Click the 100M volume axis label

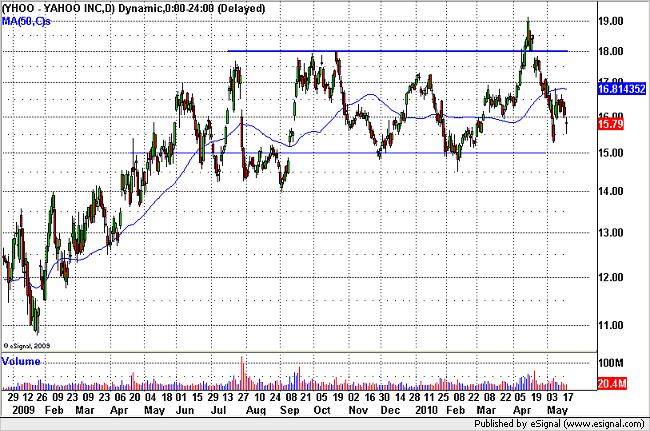point(611,363)
